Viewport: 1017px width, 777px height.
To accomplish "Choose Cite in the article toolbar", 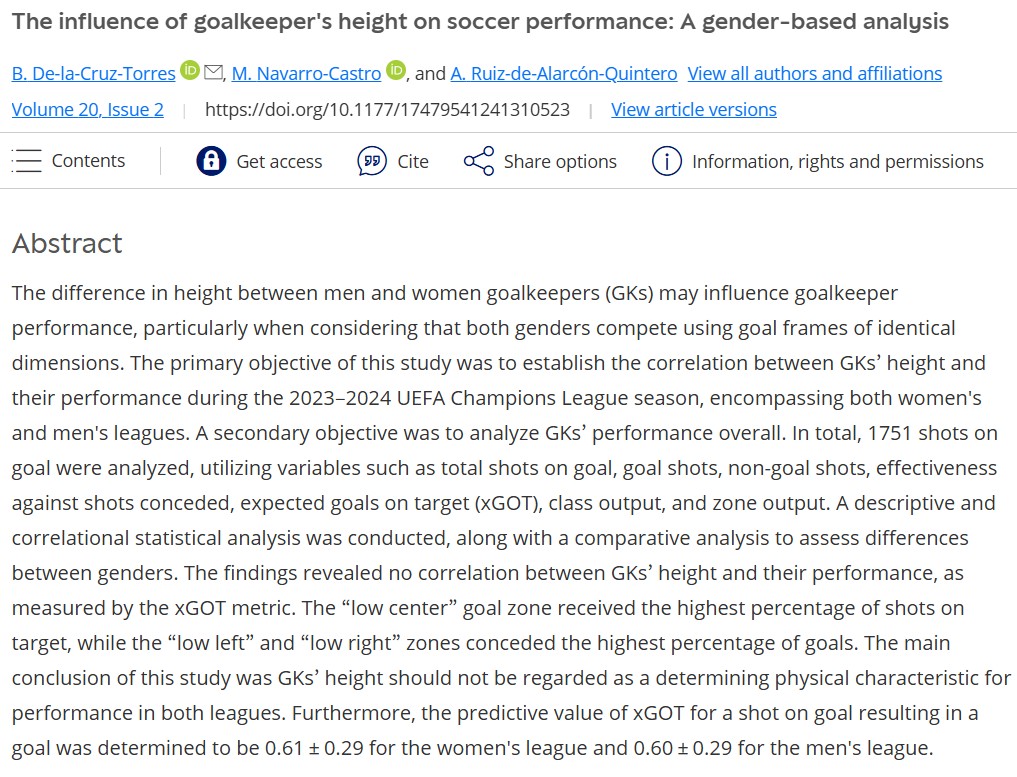I will pyautogui.click(x=392, y=161).
